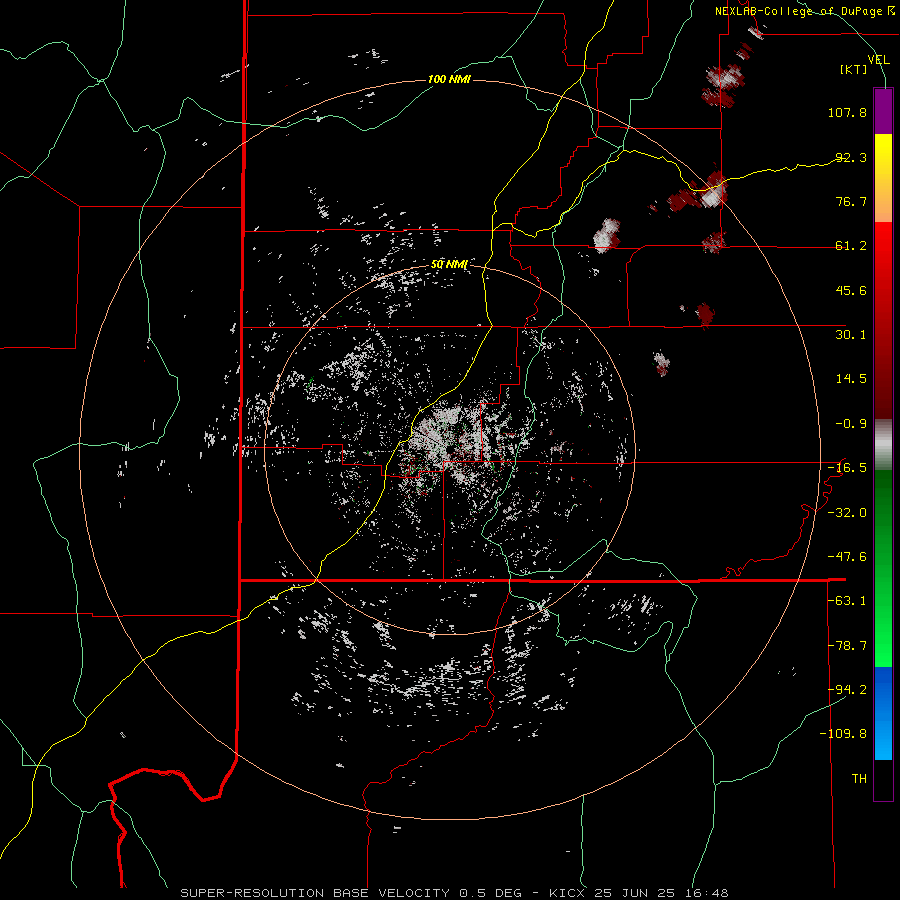Click the [KT] units label

(x=853, y=69)
